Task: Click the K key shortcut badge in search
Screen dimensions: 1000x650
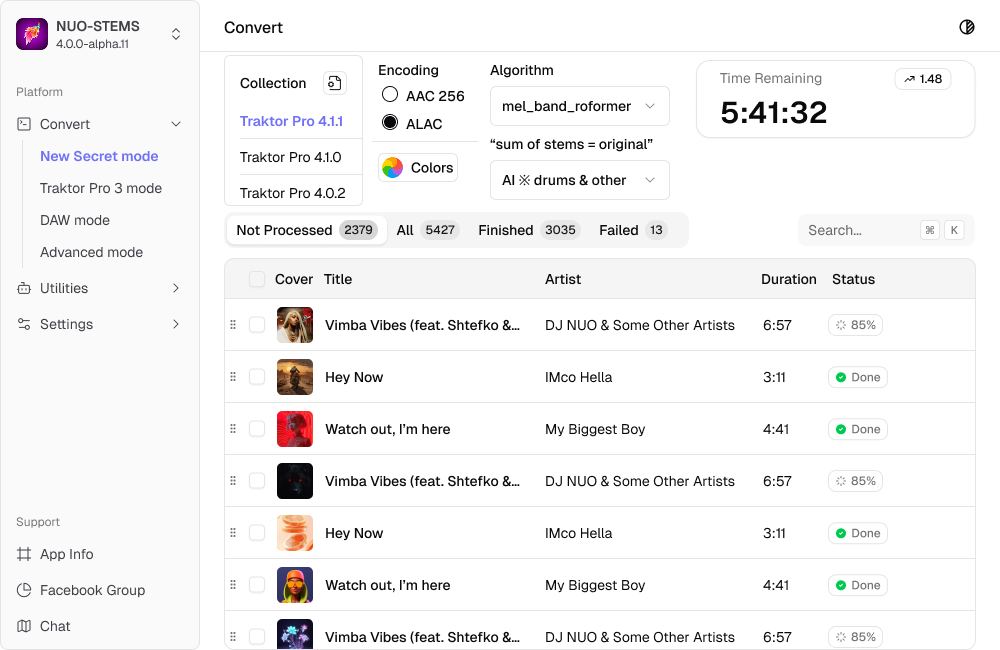Action: 954,230
